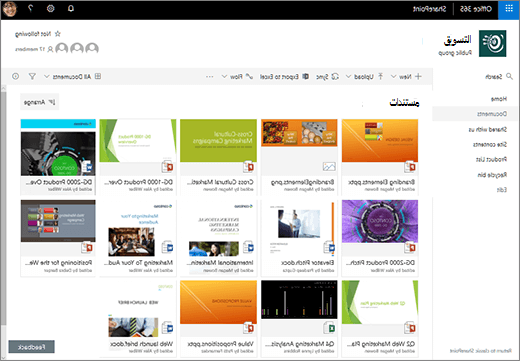Click the SharePoint link in top bar

point(429,9)
